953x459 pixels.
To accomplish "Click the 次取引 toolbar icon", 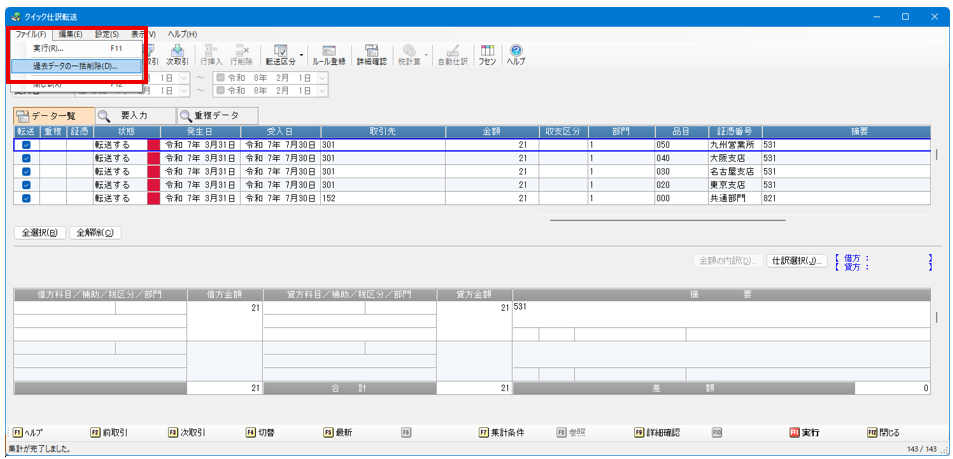I will pyautogui.click(x=177, y=54).
